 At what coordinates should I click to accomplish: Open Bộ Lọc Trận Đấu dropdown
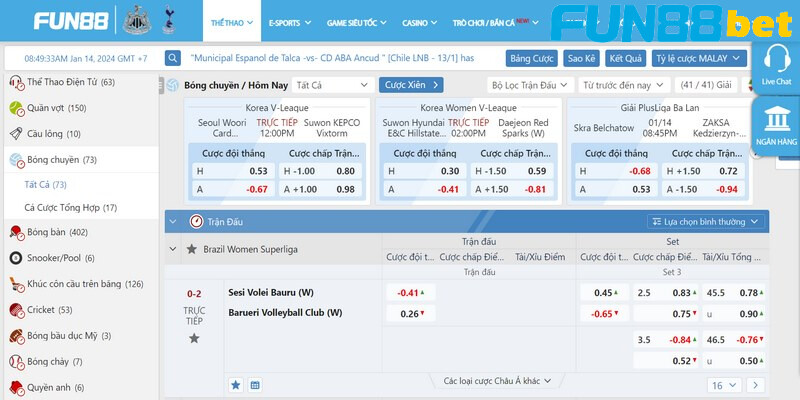[x=530, y=85]
